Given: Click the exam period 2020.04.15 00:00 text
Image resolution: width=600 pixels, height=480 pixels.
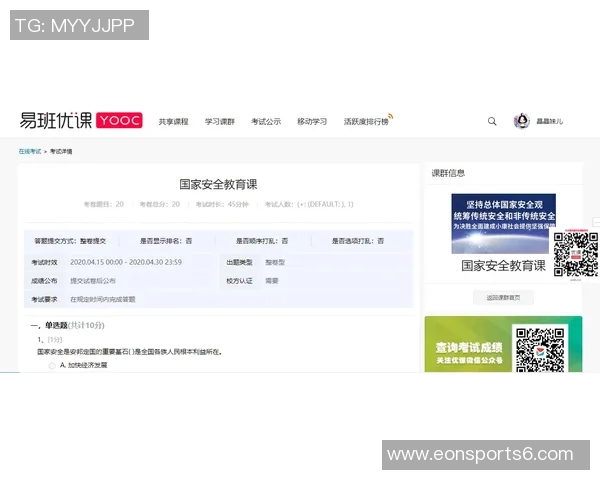Looking at the screenshot, I should tap(126, 262).
